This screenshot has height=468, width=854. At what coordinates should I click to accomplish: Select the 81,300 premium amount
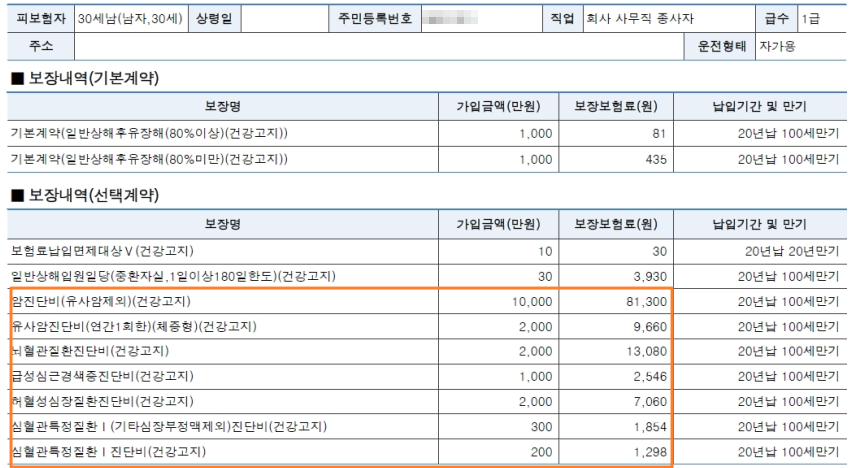[646, 302]
